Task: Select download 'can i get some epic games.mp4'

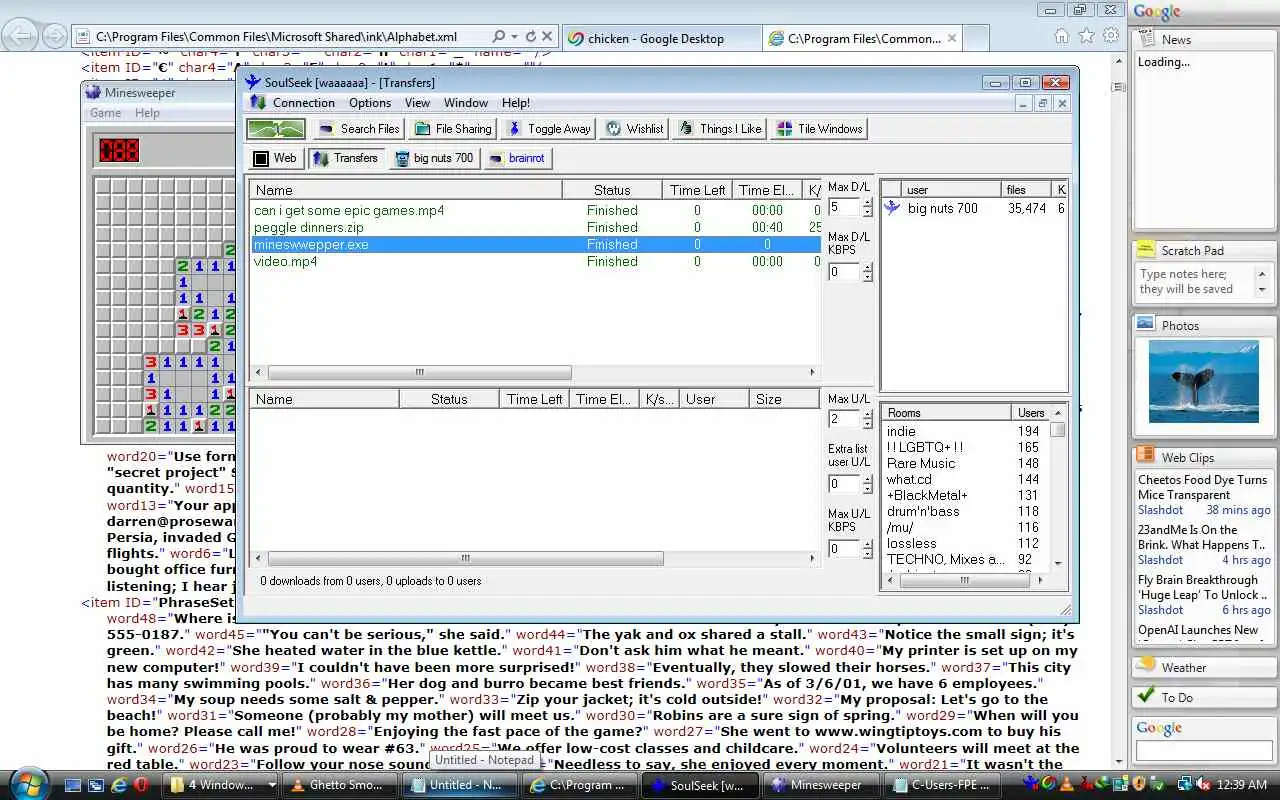Action: click(535, 211)
